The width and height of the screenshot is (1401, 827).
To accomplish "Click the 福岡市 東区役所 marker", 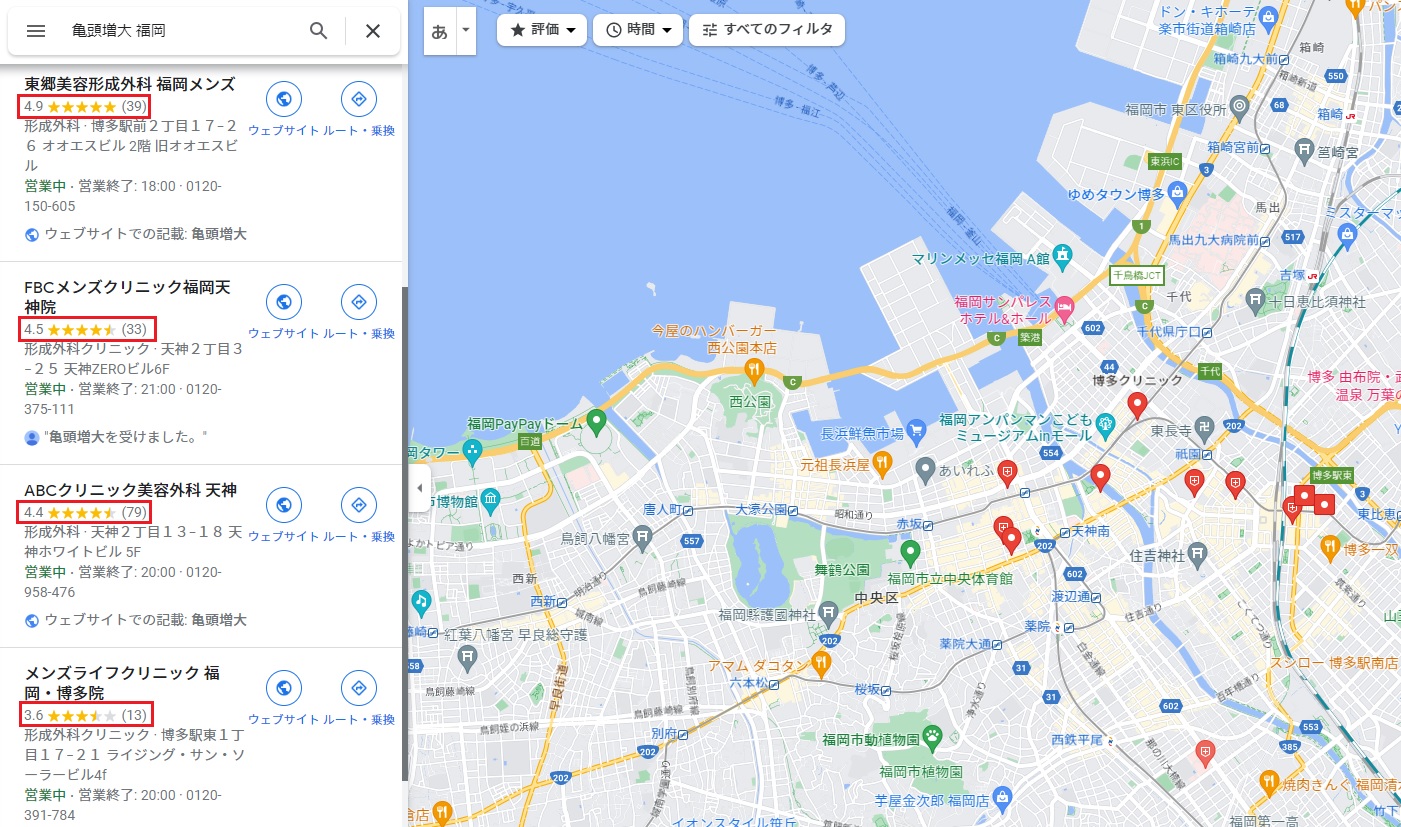I will 1239,106.
